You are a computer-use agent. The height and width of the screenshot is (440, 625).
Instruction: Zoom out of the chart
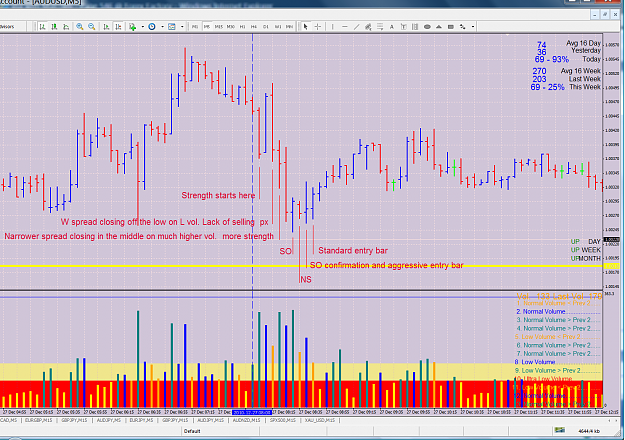click(92, 27)
